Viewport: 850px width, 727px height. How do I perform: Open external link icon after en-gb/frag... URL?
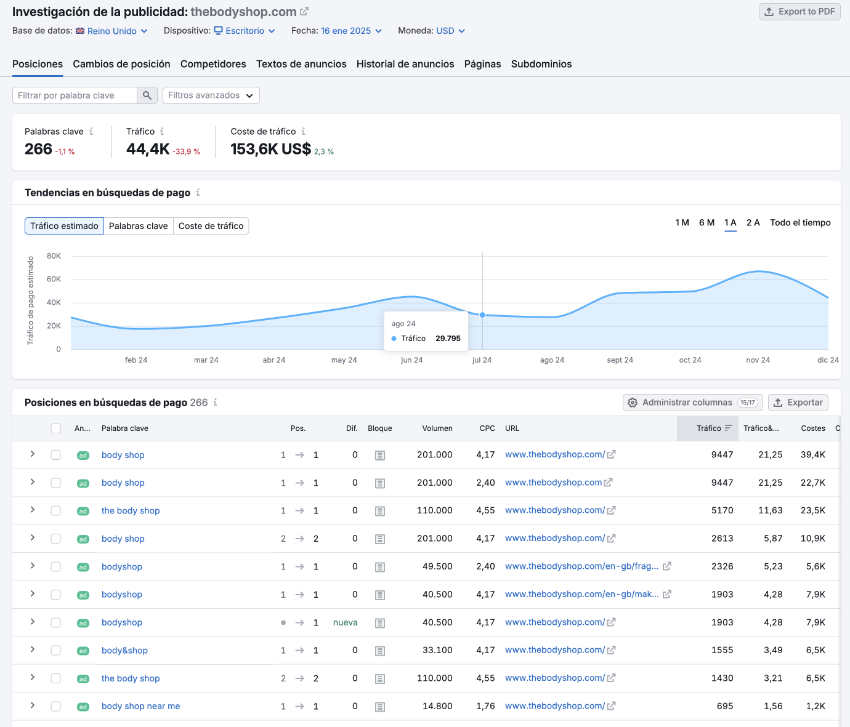pos(667,566)
